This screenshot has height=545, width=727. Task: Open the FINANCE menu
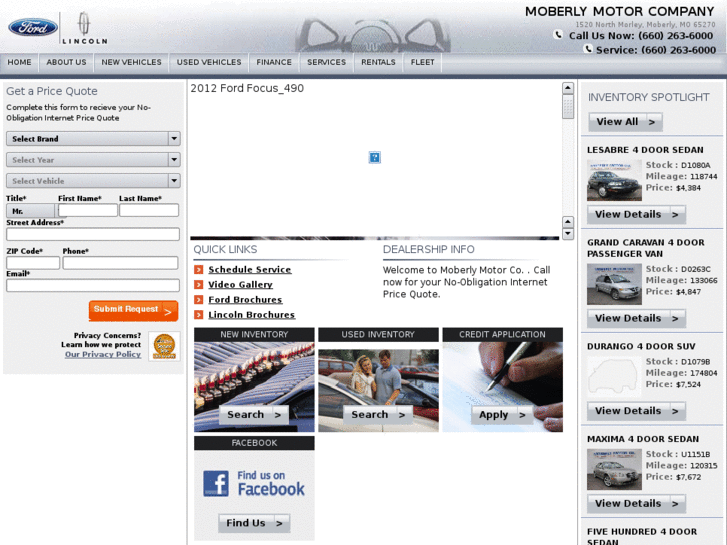274,62
